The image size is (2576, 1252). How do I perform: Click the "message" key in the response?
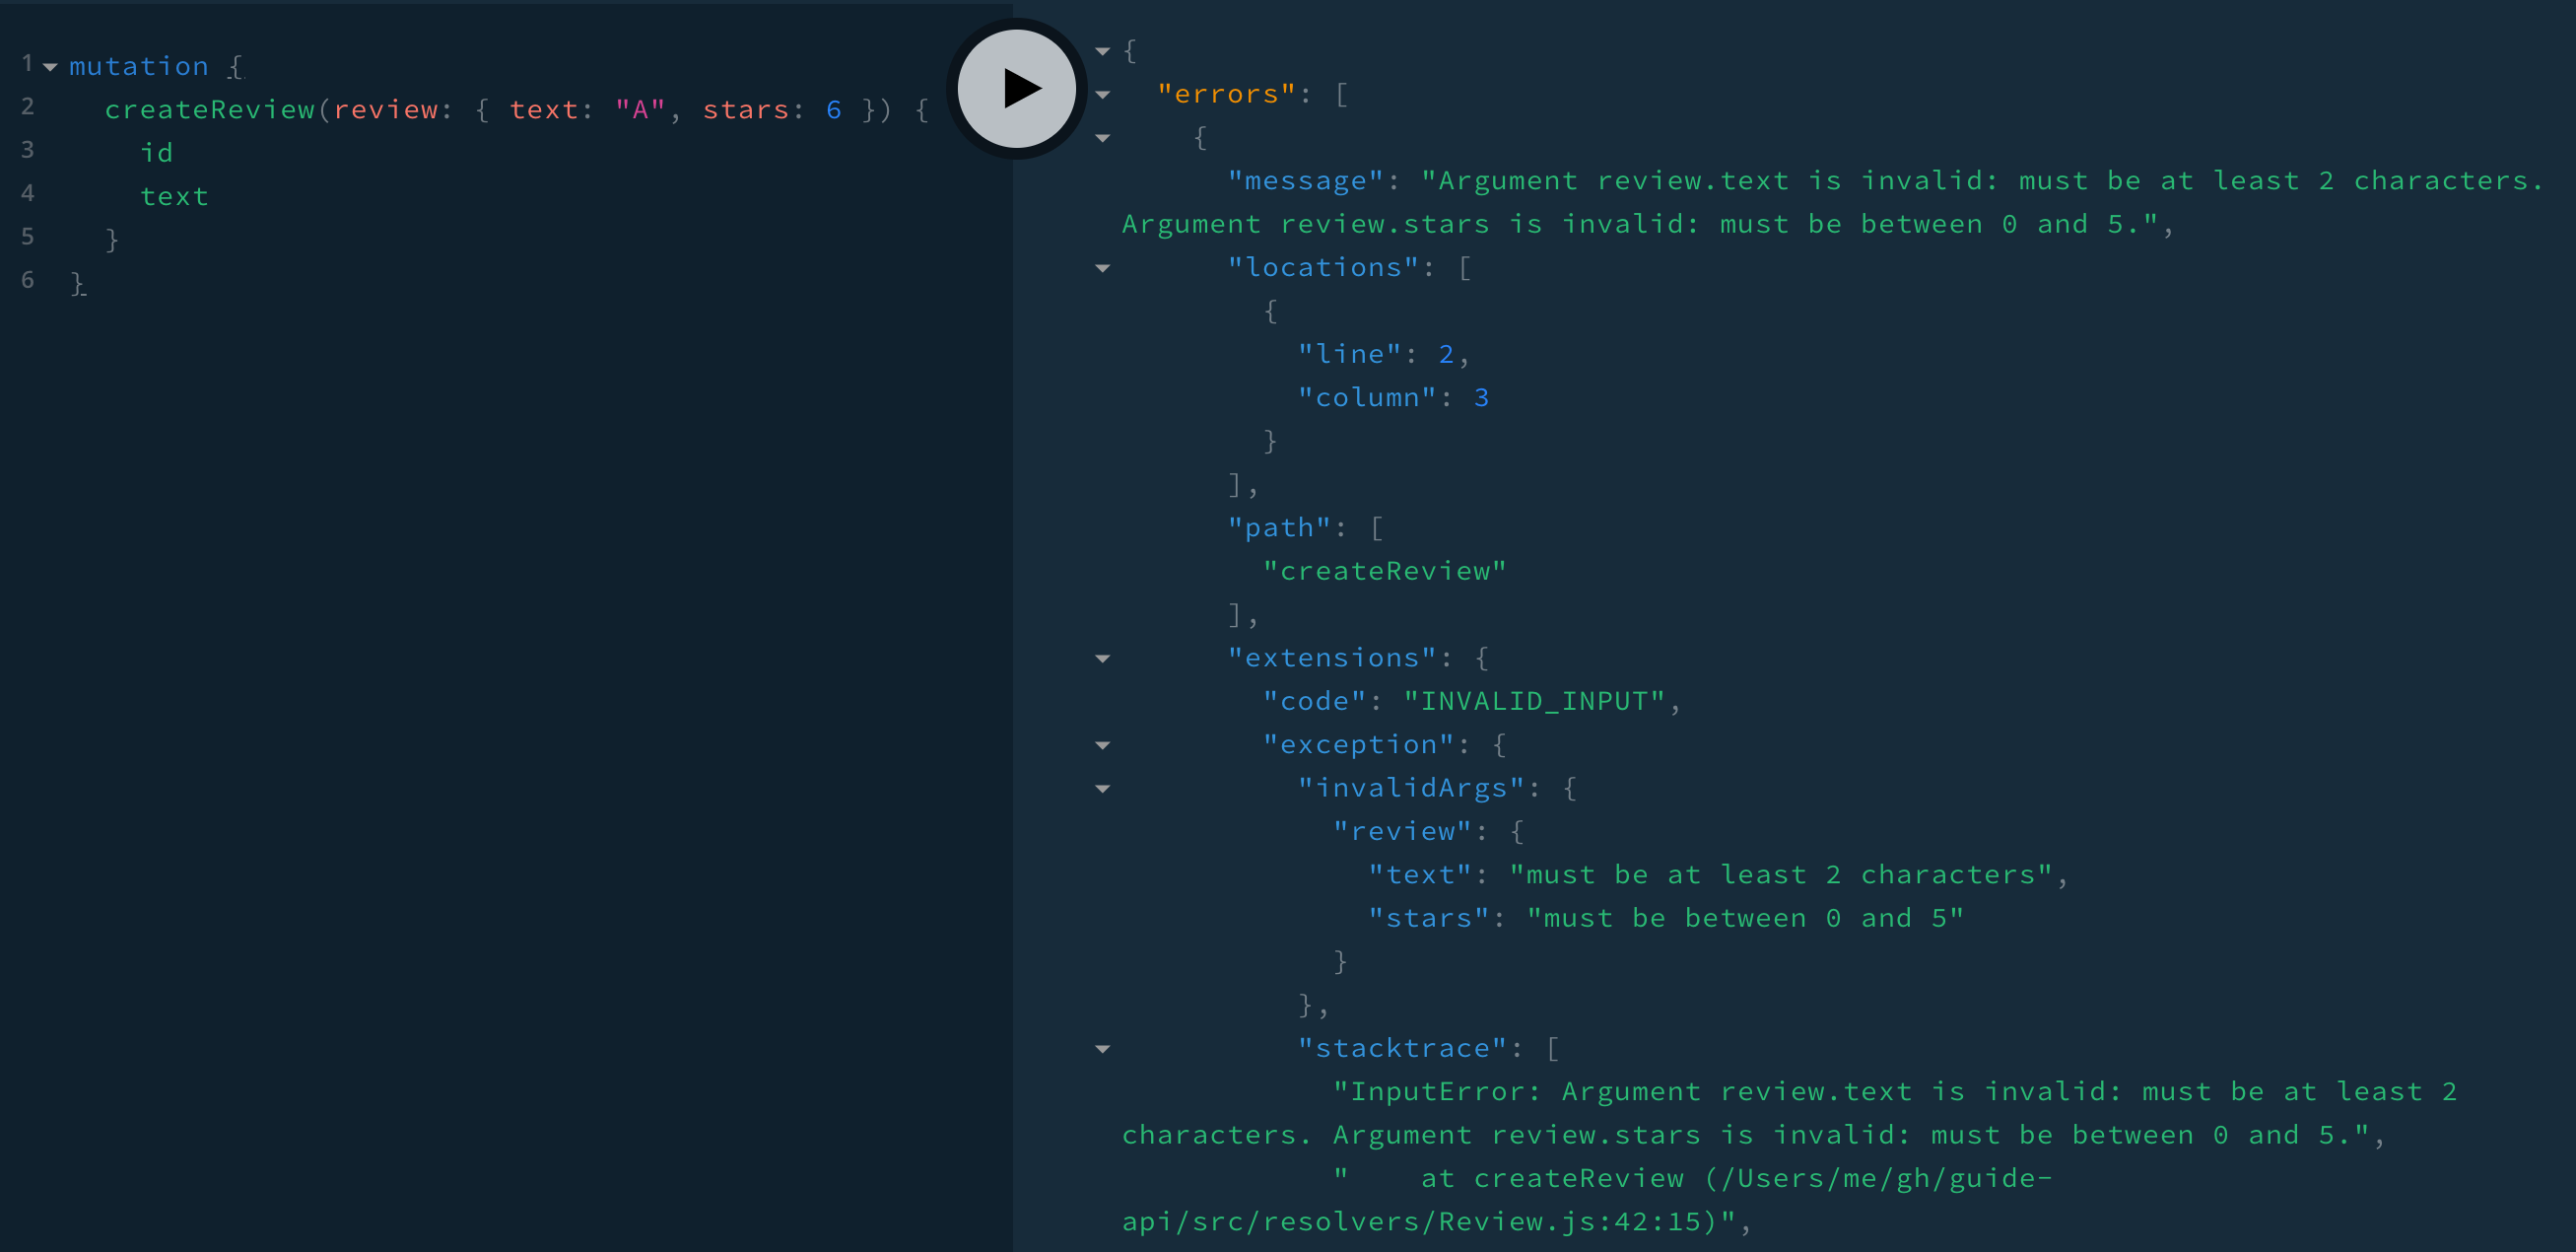coord(1306,180)
